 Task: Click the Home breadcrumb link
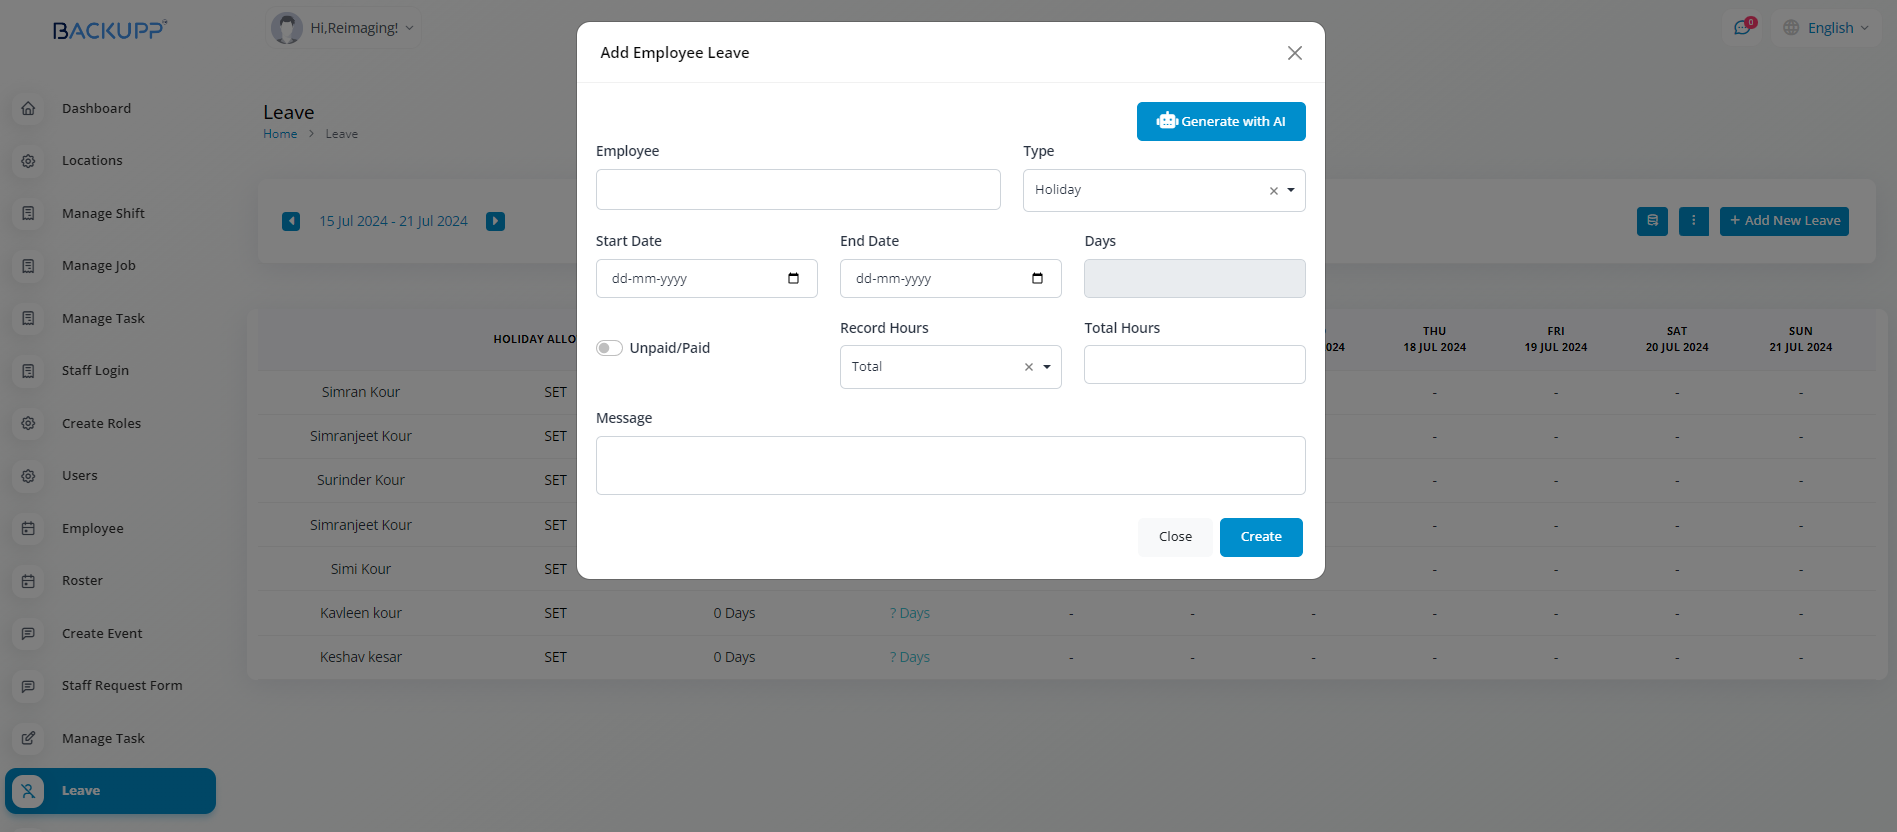tap(280, 134)
